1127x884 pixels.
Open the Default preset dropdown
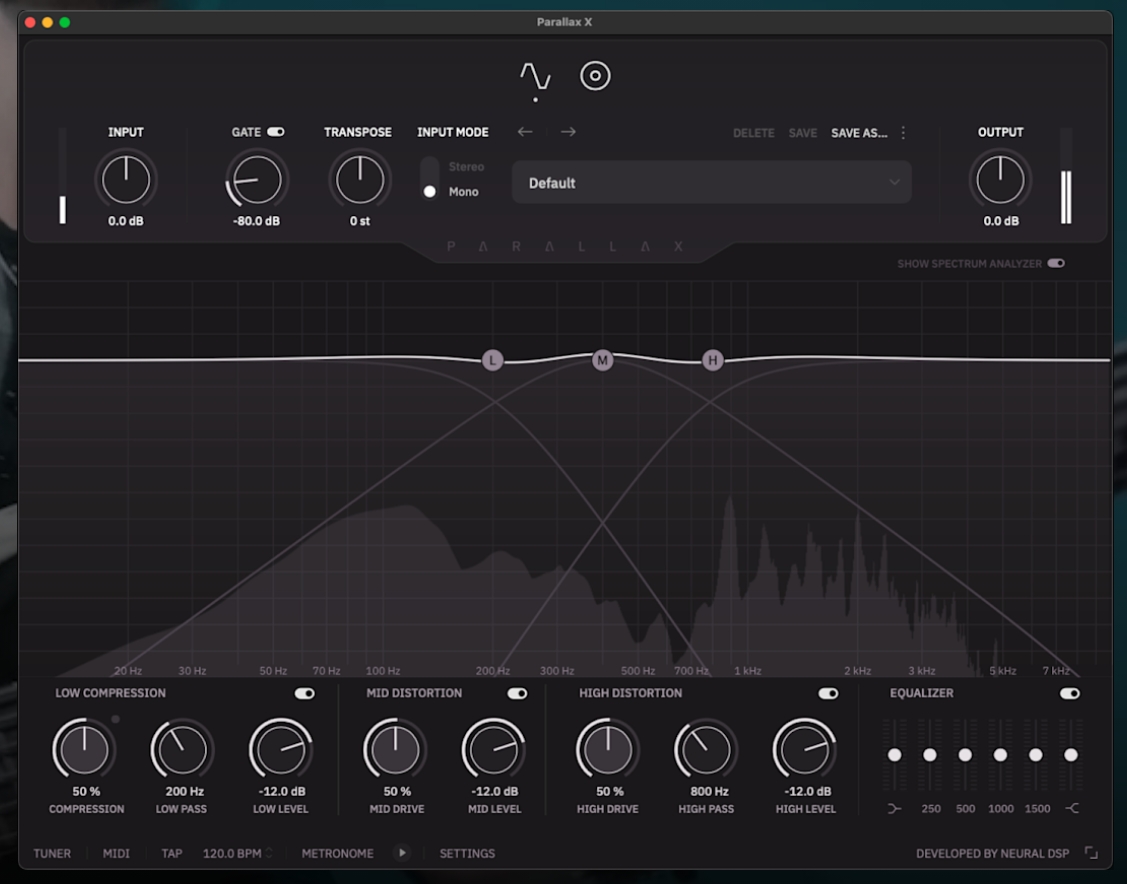coord(711,182)
